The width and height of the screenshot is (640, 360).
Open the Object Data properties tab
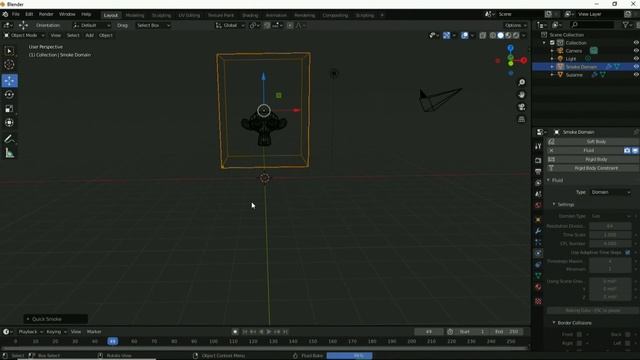click(538, 276)
